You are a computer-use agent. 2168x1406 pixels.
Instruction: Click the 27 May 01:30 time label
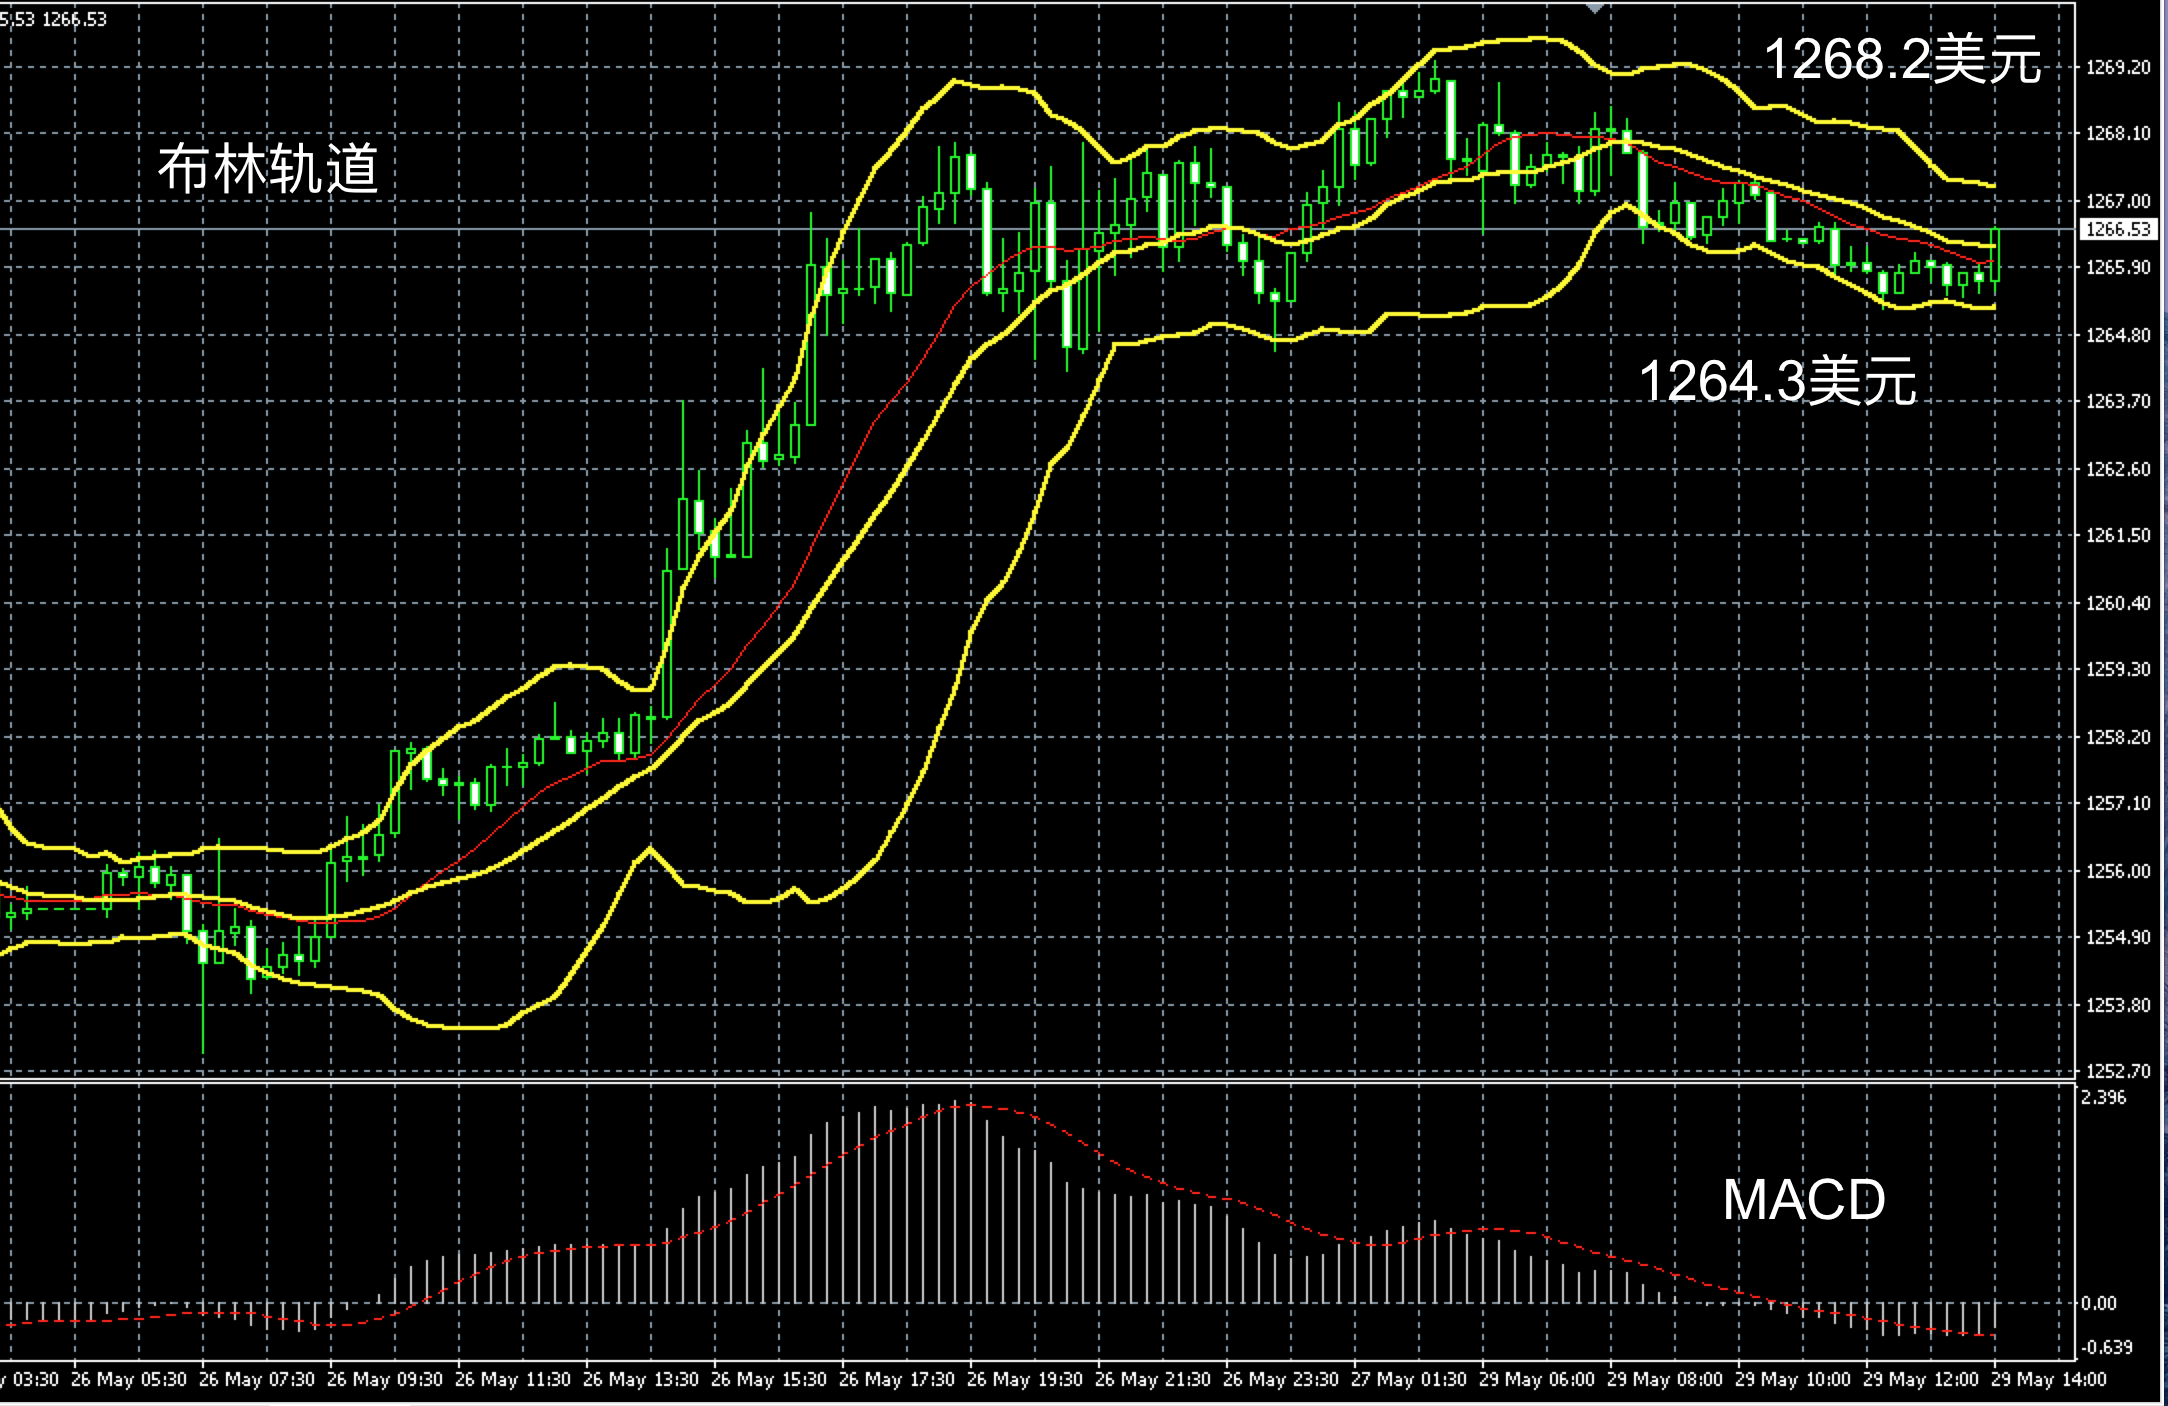[x=1408, y=1379]
